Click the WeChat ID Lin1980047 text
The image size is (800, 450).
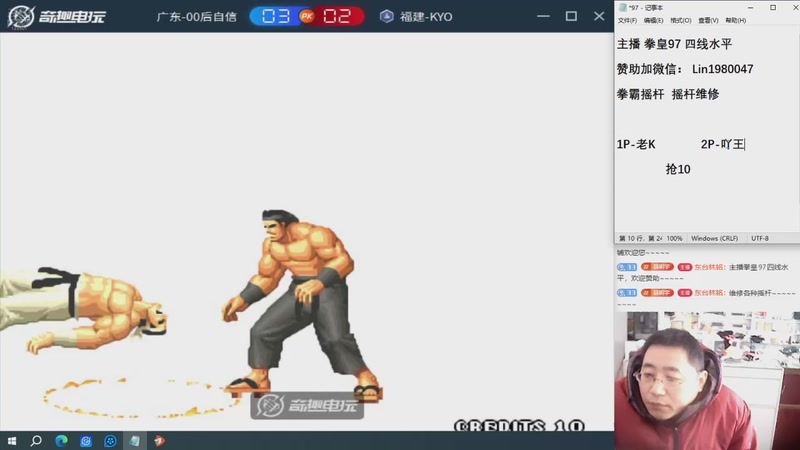click(722, 69)
